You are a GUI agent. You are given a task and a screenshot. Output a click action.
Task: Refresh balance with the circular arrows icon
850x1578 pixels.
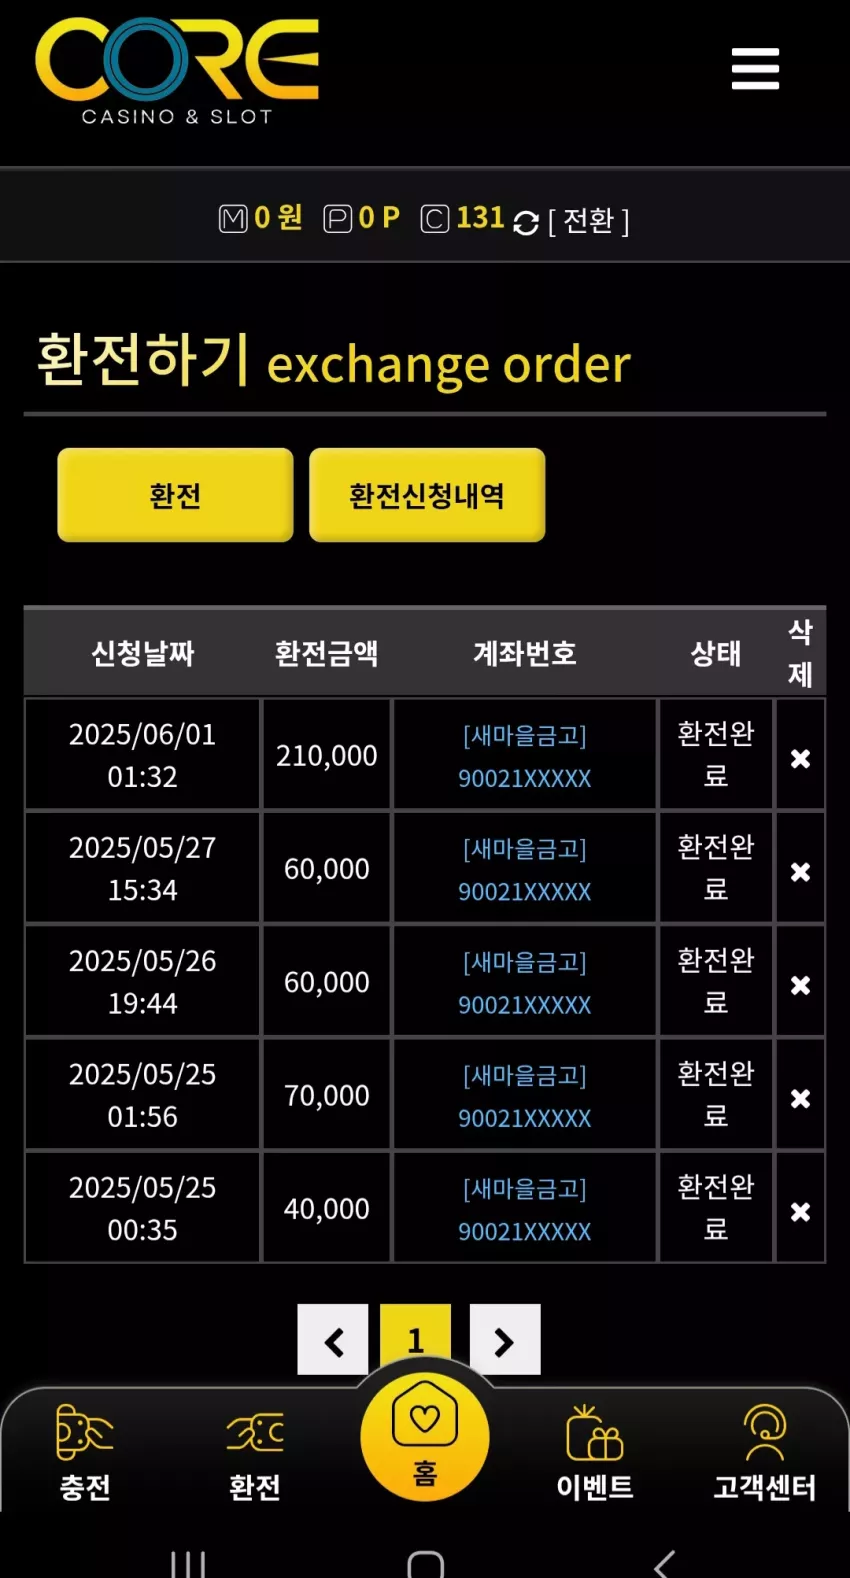[x=526, y=222]
